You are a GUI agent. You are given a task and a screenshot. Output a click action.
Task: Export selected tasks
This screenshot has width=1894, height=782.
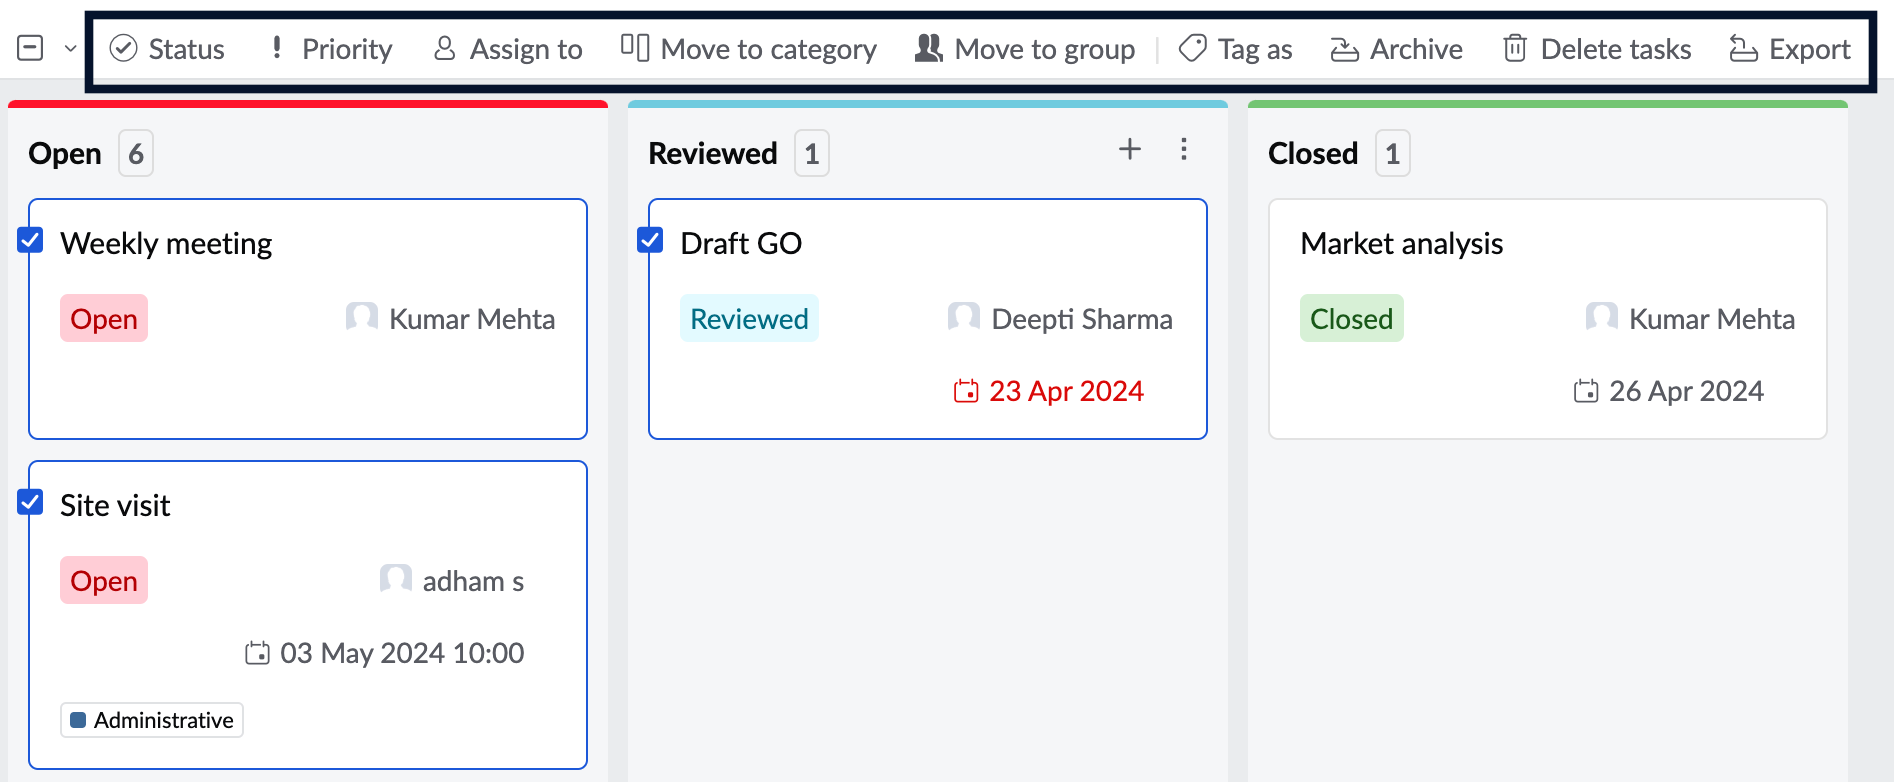click(x=1790, y=49)
